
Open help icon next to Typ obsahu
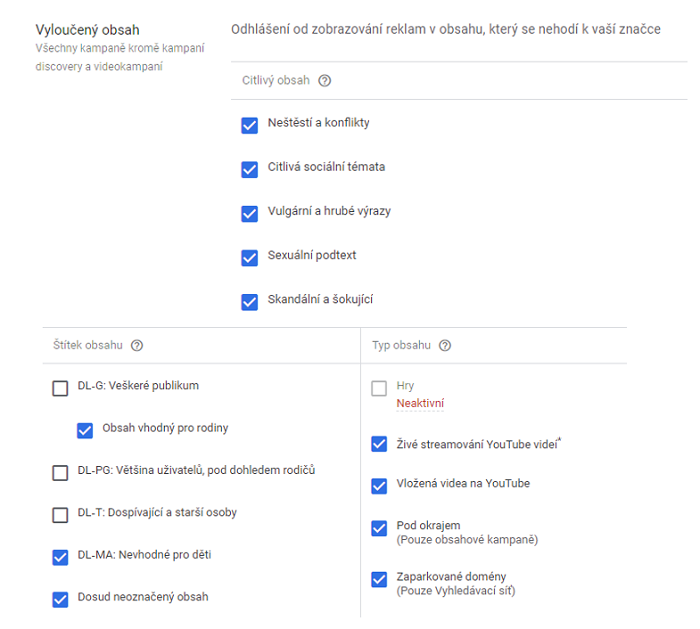click(x=445, y=346)
